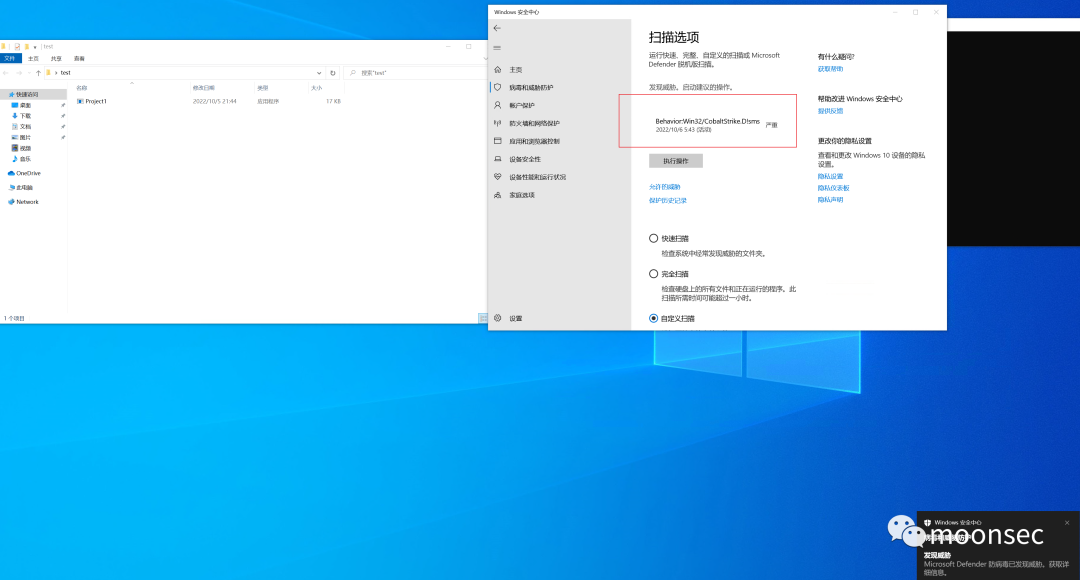The image size is (1080, 580).
Task: Open 隐私设置 privacy settings link
Action: point(830,176)
